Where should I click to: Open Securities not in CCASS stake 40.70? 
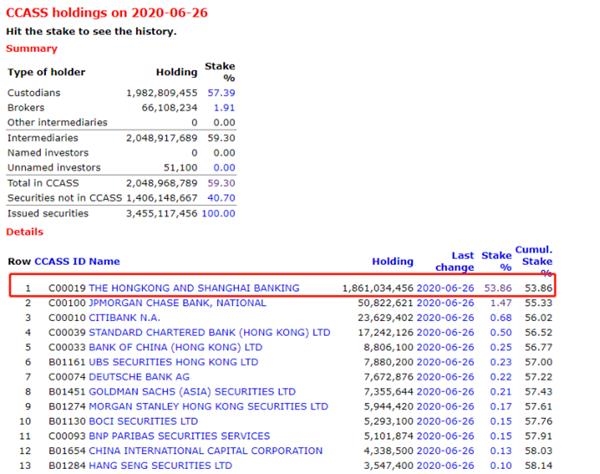pyautogui.click(x=221, y=198)
